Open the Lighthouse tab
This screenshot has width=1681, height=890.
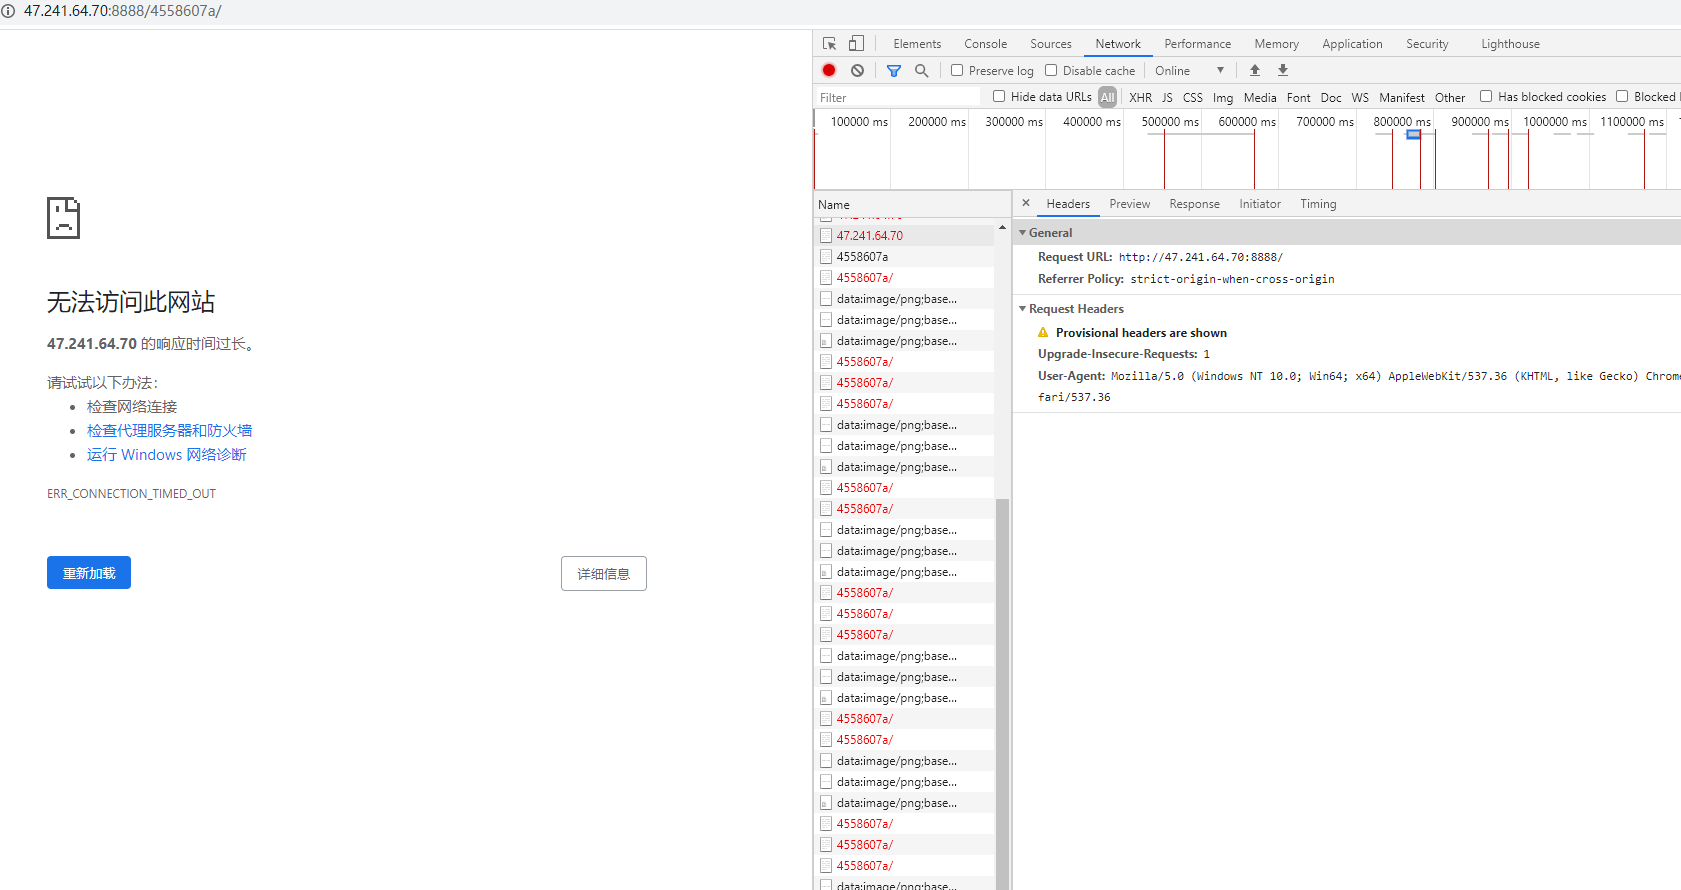coord(1510,44)
